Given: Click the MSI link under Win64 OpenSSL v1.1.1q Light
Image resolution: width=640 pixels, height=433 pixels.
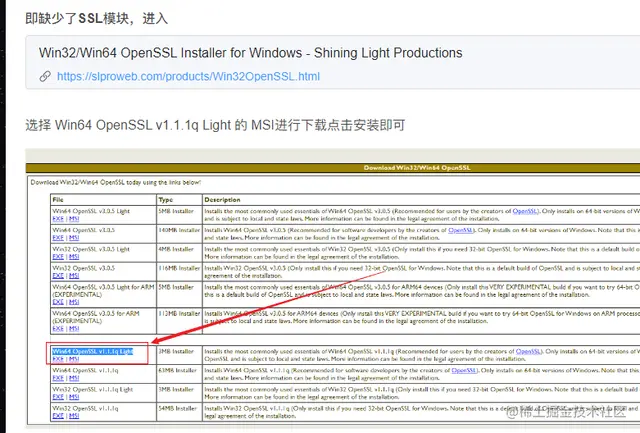Looking at the screenshot, I should [x=74, y=359].
